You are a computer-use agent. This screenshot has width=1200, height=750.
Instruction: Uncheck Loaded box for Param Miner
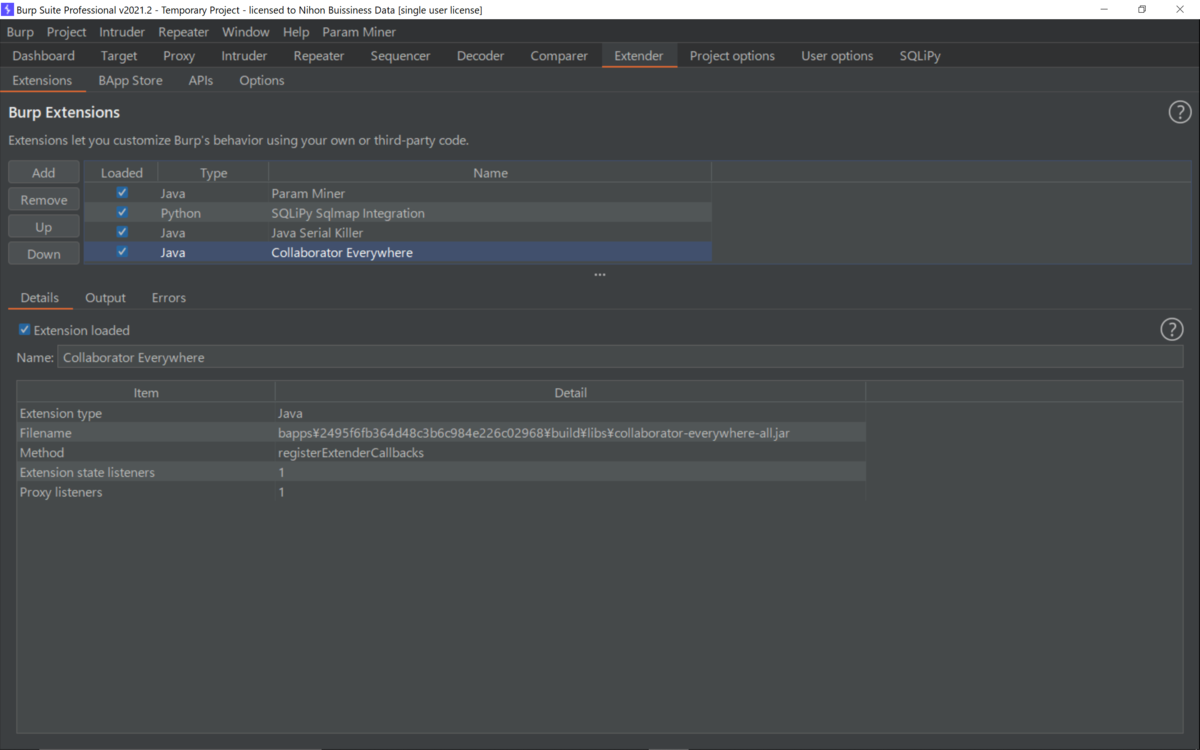(122, 193)
